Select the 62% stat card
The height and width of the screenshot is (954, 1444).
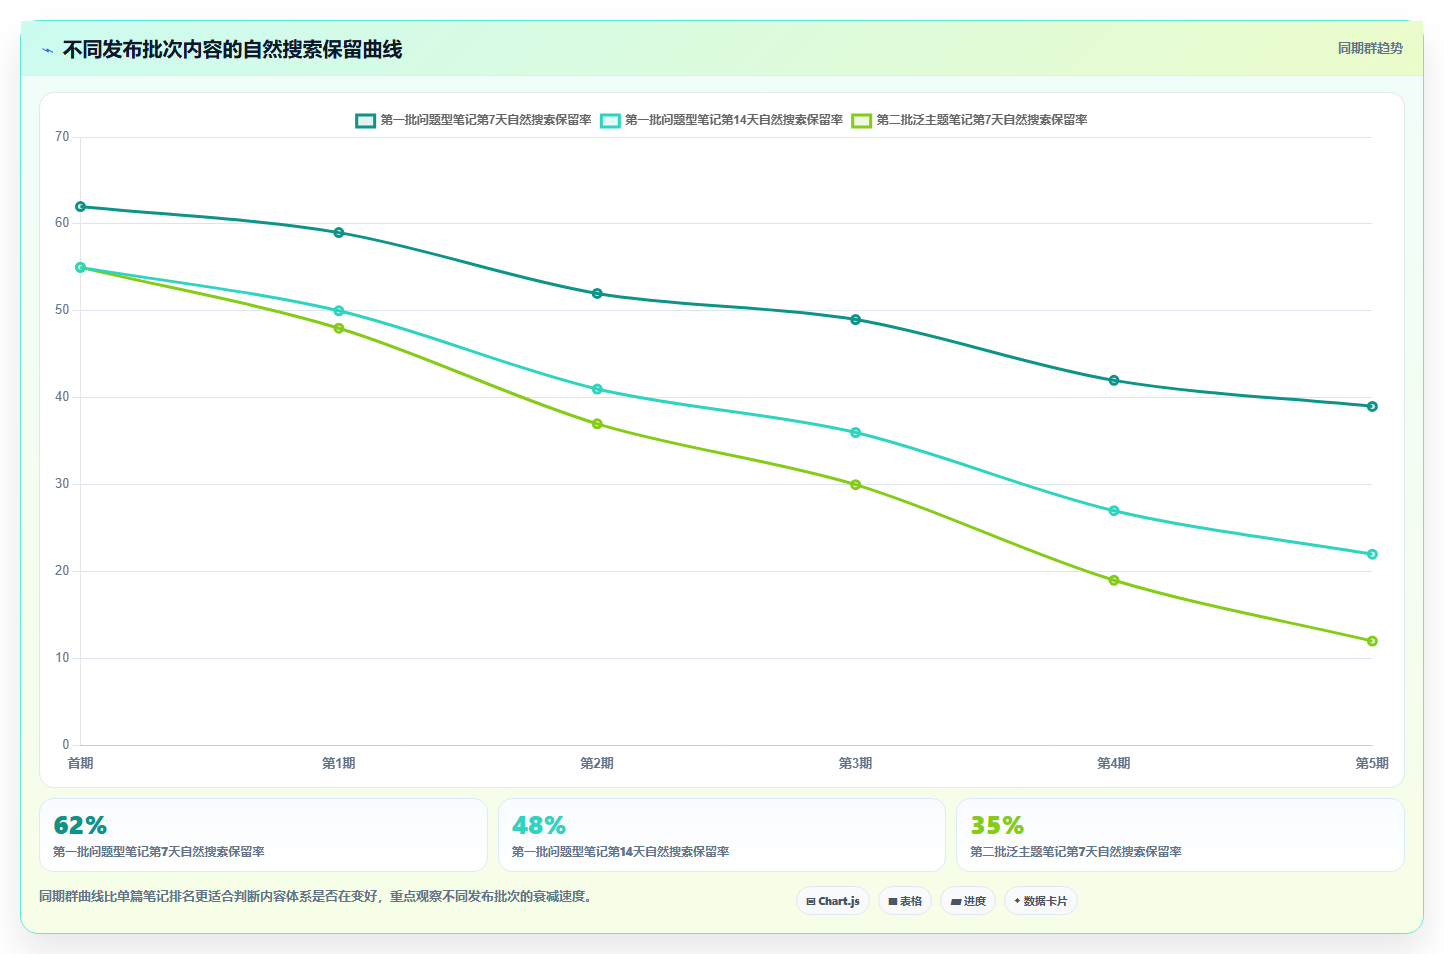(x=263, y=835)
